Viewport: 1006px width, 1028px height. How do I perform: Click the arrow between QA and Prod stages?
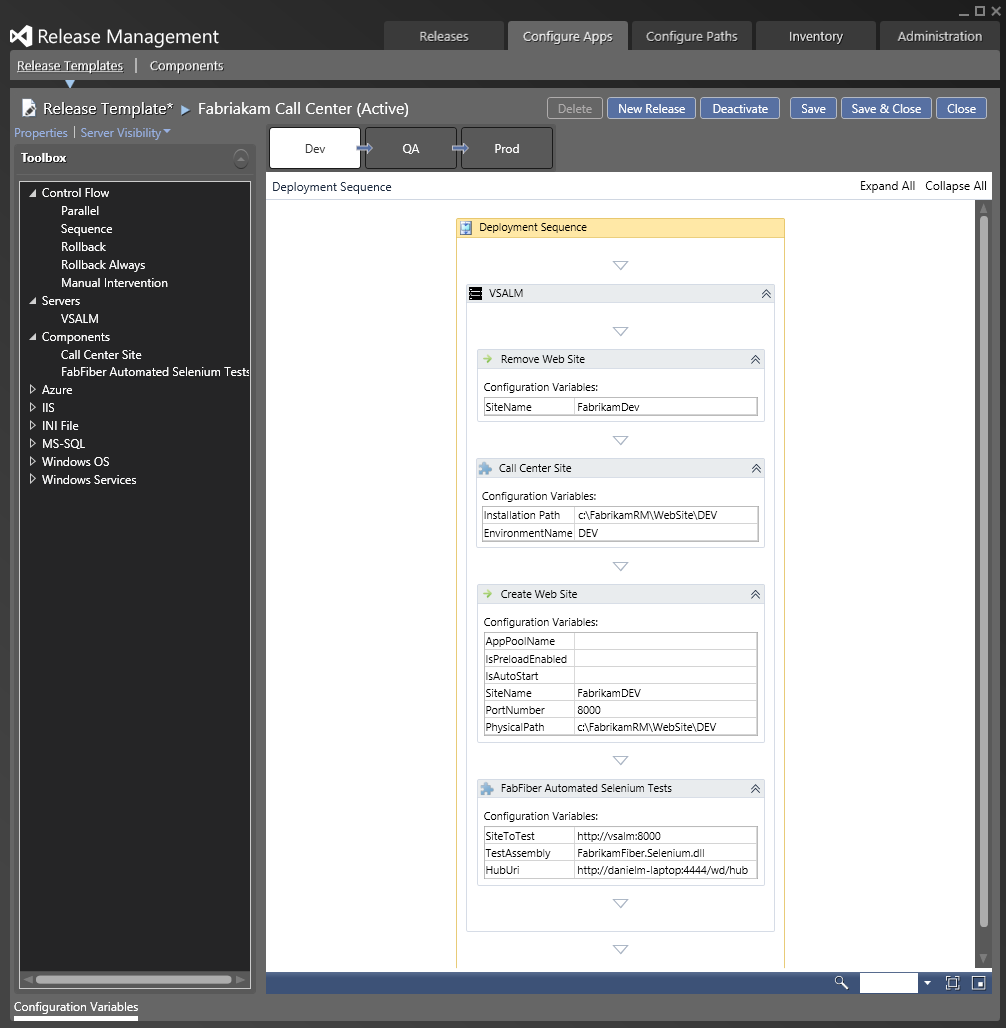pos(460,148)
